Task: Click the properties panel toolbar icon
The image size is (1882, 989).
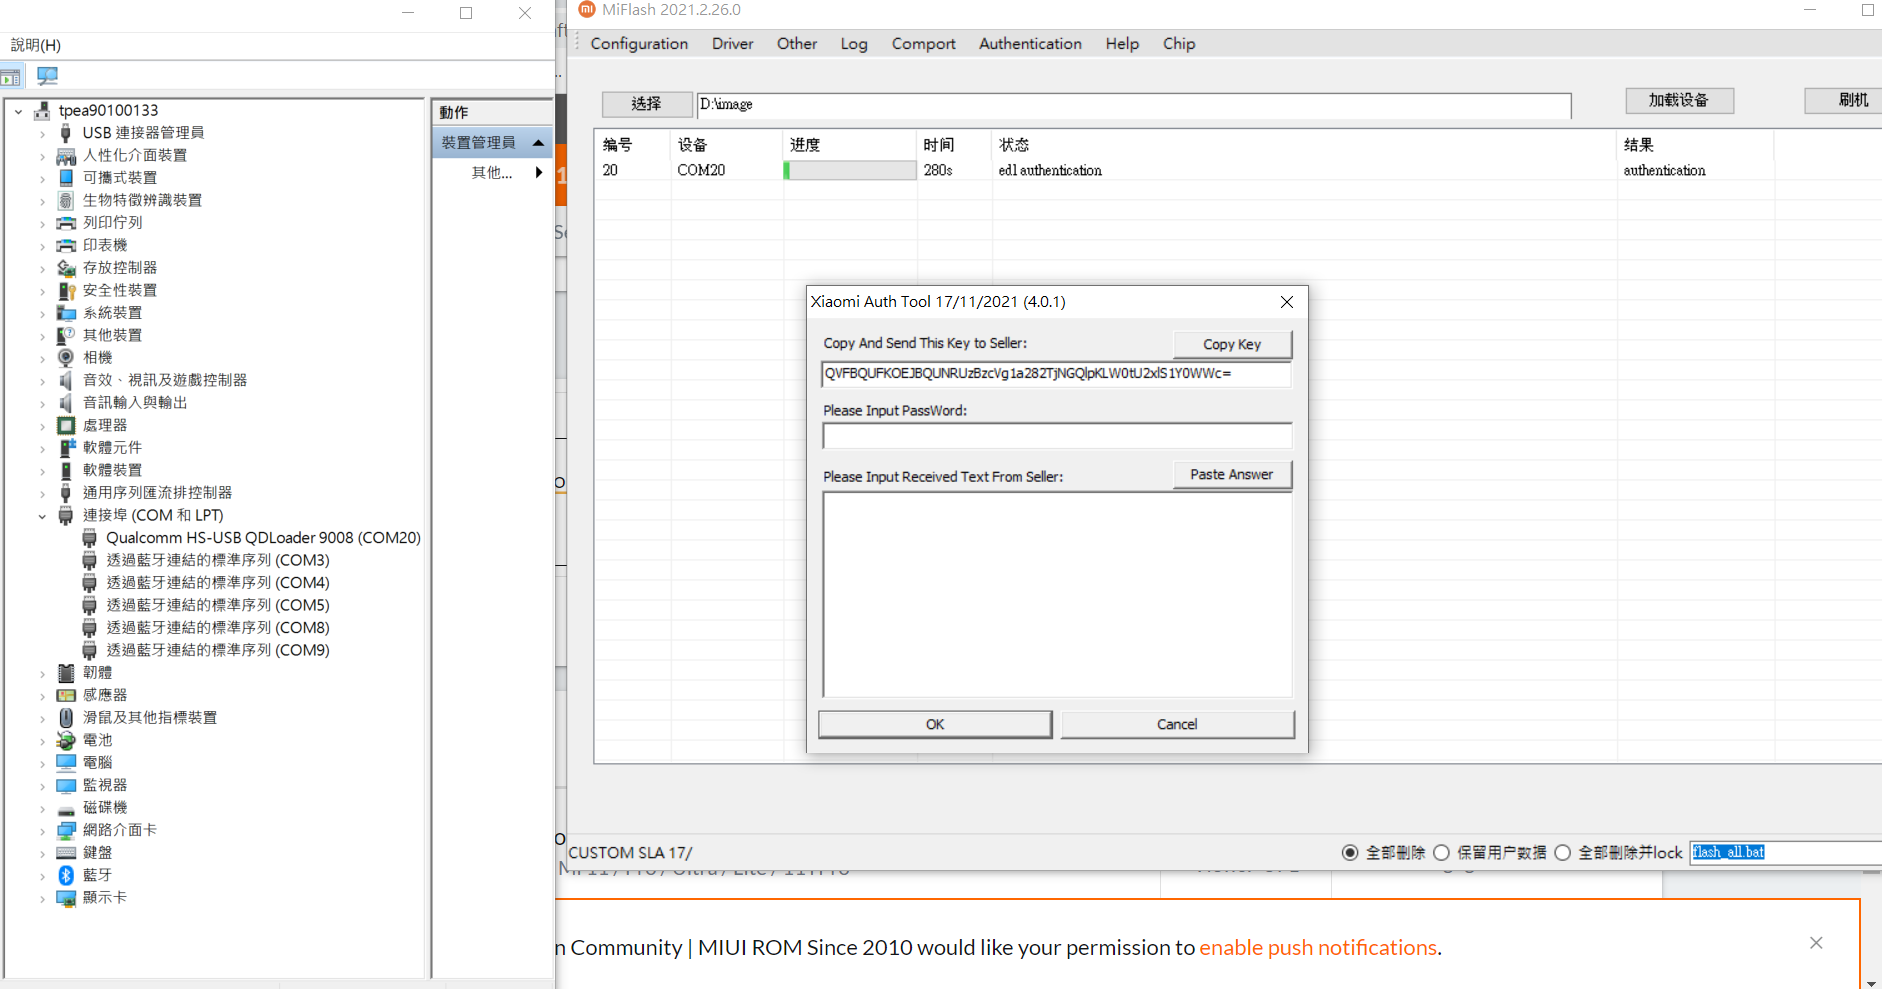Action: tap(11, 76)
